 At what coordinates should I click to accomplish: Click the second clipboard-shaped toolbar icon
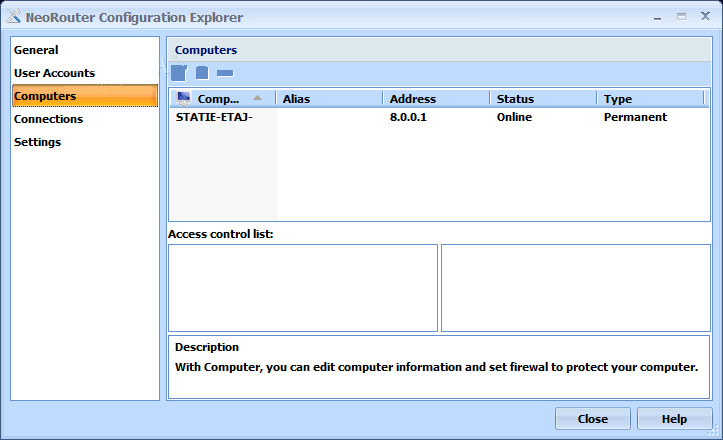(x=202, y=73)
